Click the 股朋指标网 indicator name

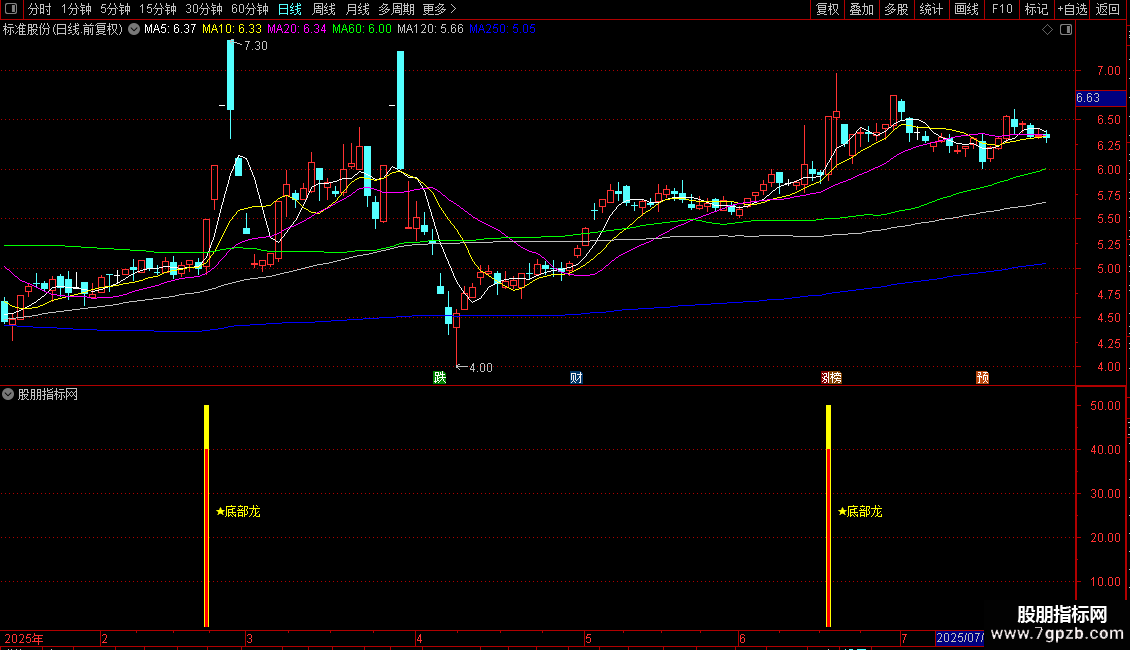pos(48,394)
